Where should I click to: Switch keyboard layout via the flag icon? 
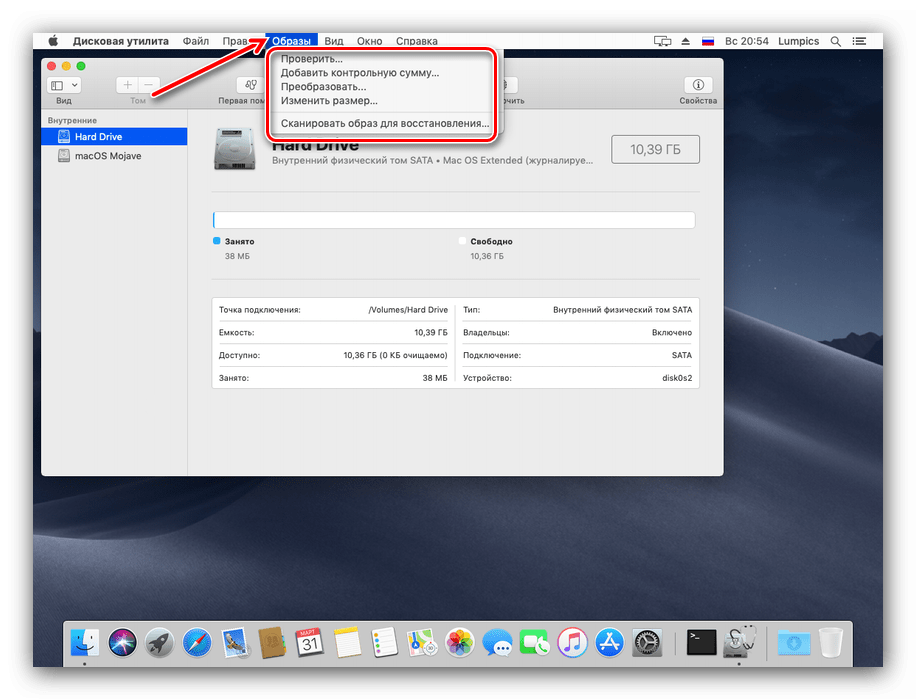(x=707, y=41)
